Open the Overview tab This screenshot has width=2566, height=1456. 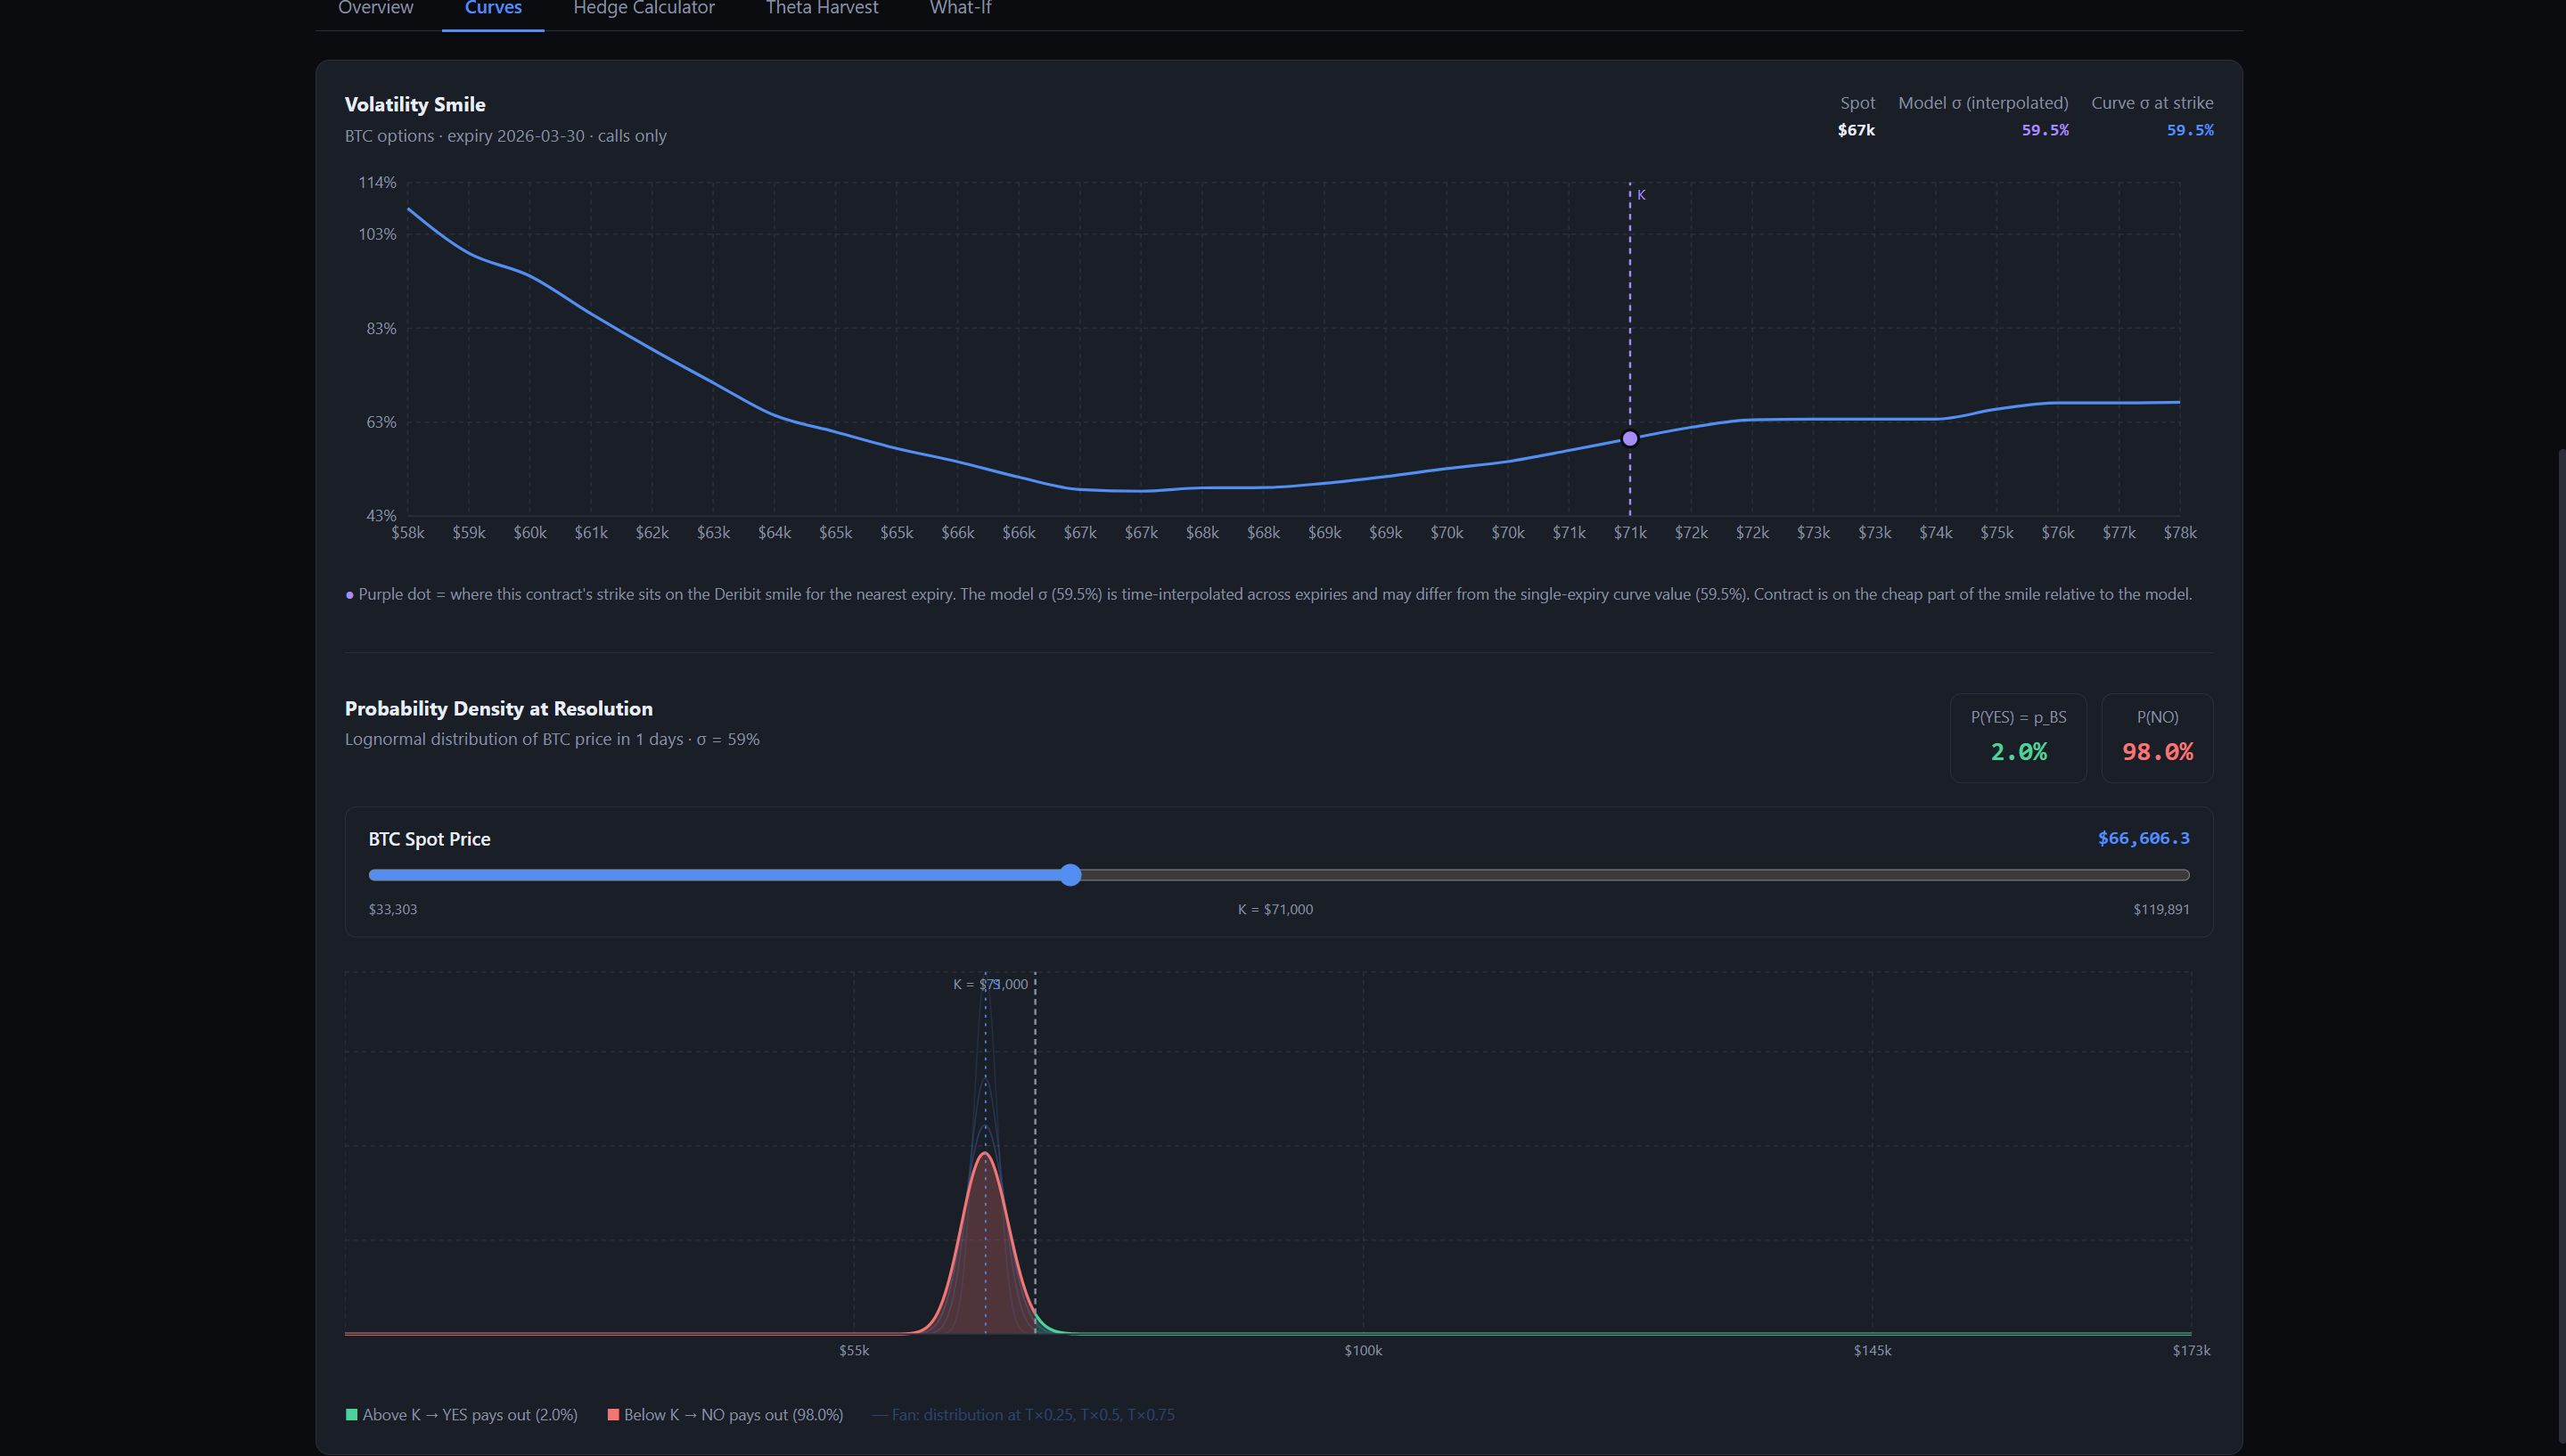375,9
